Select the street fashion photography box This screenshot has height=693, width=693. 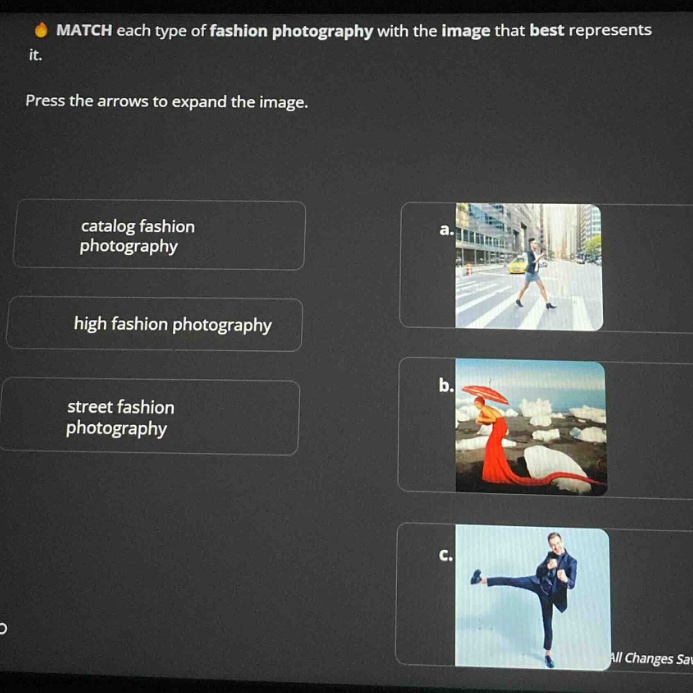150,416
